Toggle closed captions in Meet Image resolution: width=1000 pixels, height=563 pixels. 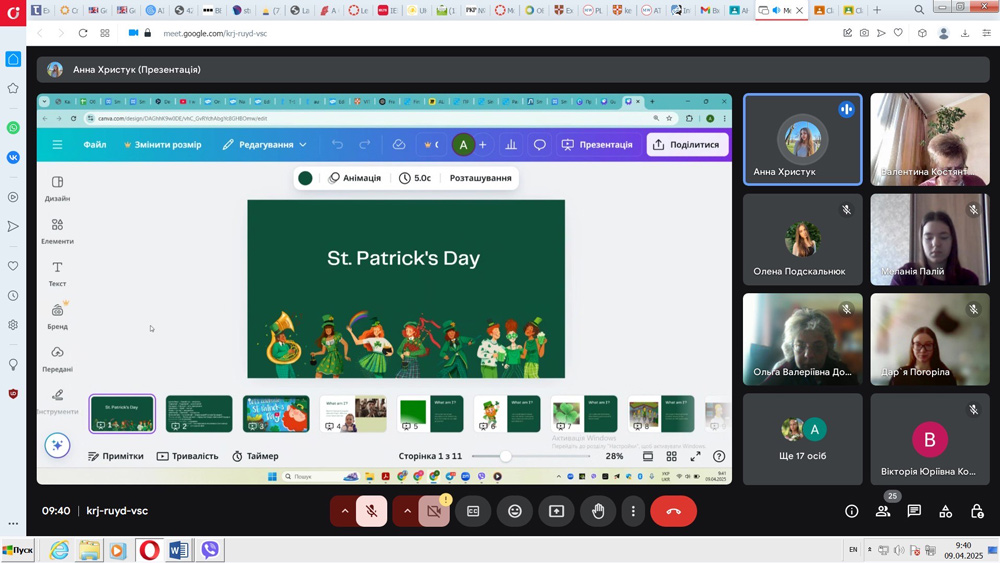pyautogui.click(x=473, y=511)
